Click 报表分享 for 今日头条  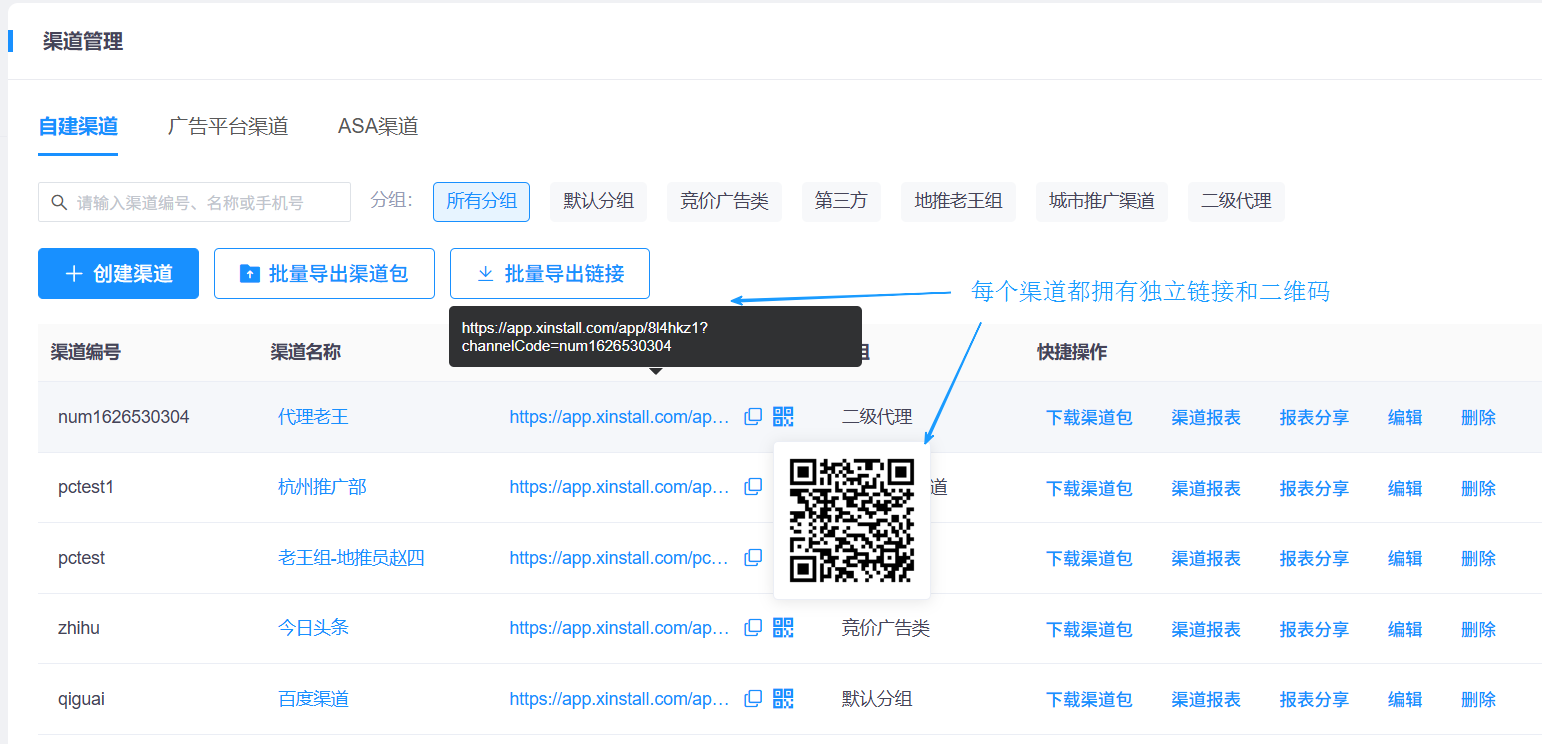[1314, 629]
